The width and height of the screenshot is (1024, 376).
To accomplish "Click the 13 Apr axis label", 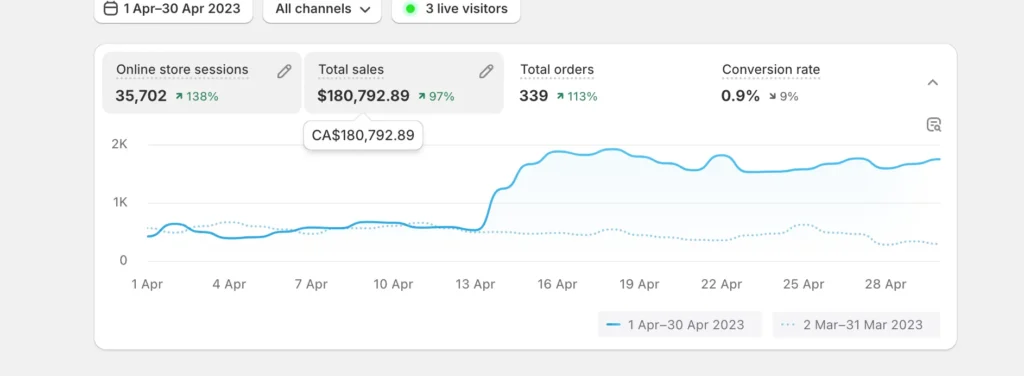I will click(475, 284).
